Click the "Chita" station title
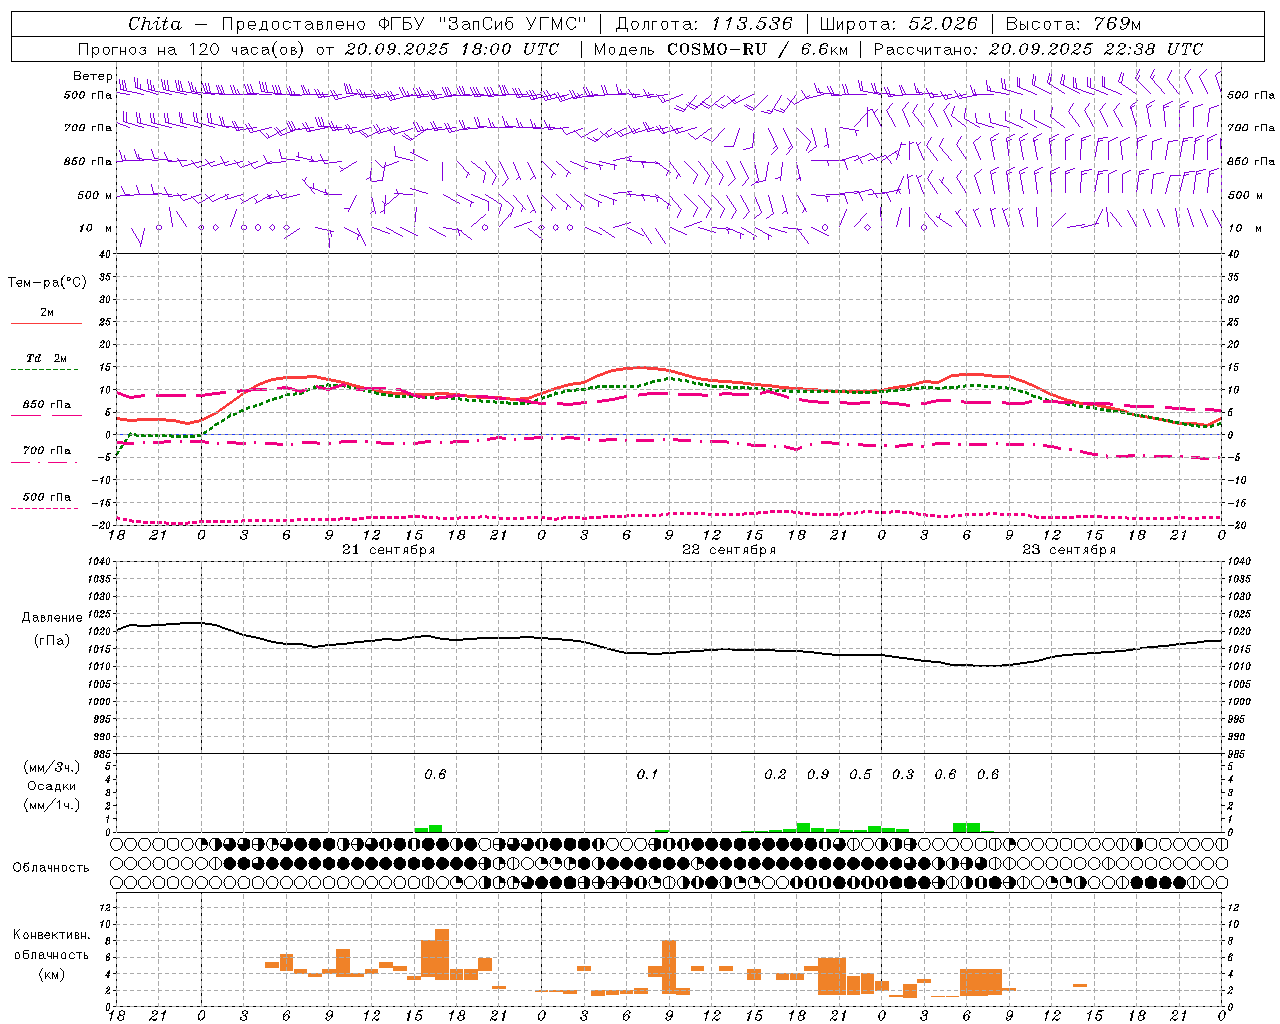The width and height of the screenshot is (1280, 1024). 155,23
